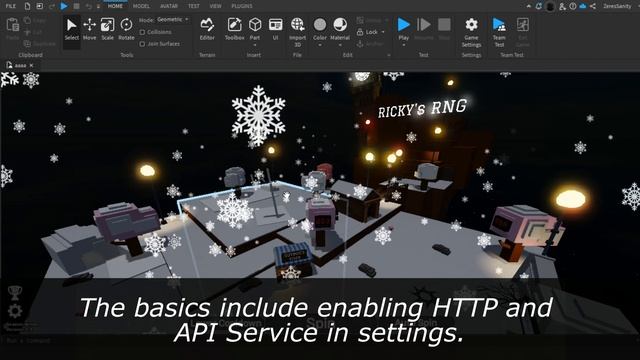Switch to the MODEL ribbon tab

[x=141, y=6]
